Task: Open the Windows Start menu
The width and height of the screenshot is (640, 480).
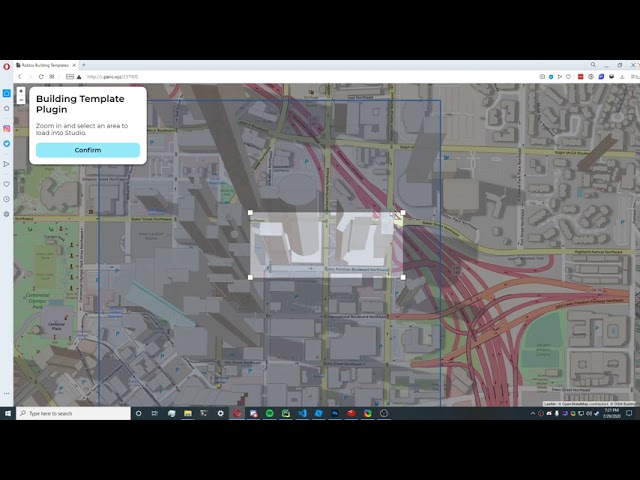Action: 7,413
